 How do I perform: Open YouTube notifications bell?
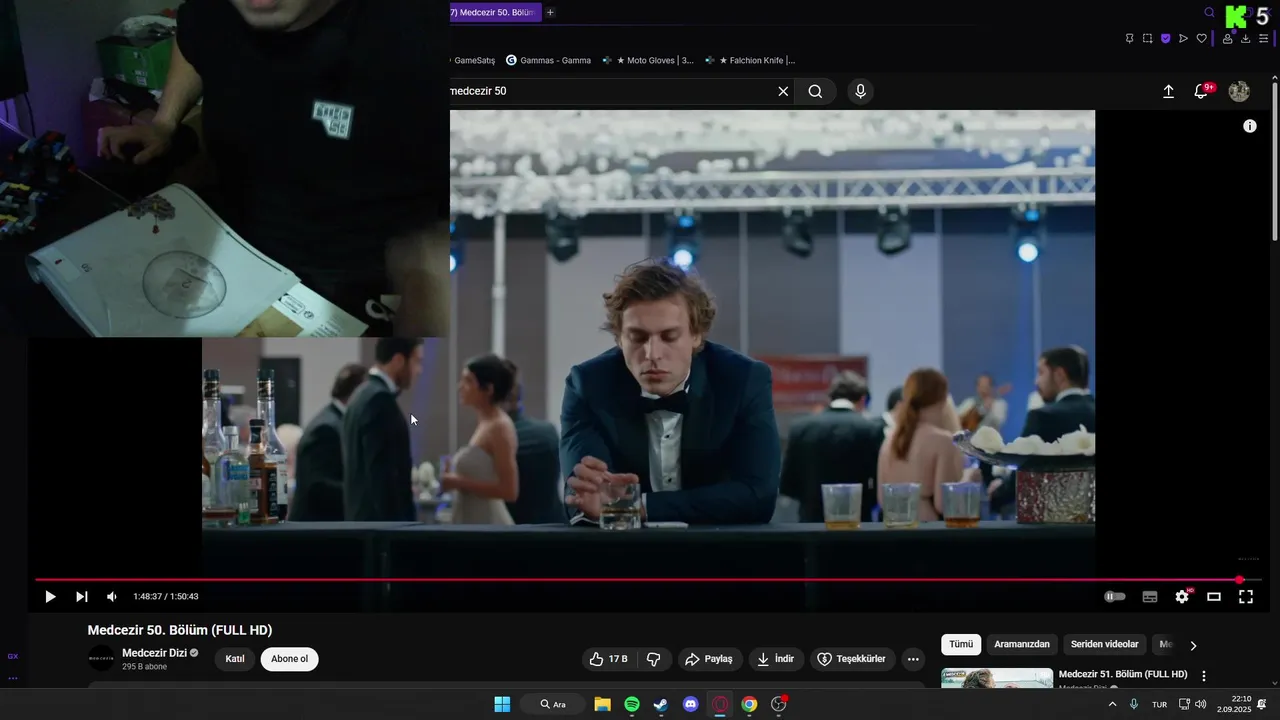pos(1202,92)
